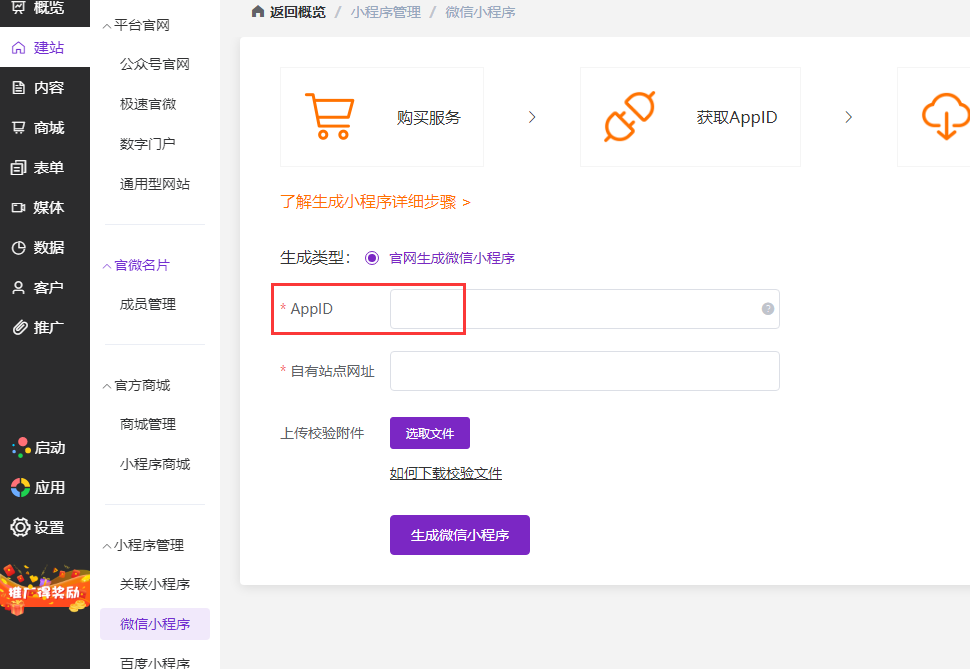Click the 生成微信小程序 button
The image size is (970, 669).
click(x=459, y=535)
